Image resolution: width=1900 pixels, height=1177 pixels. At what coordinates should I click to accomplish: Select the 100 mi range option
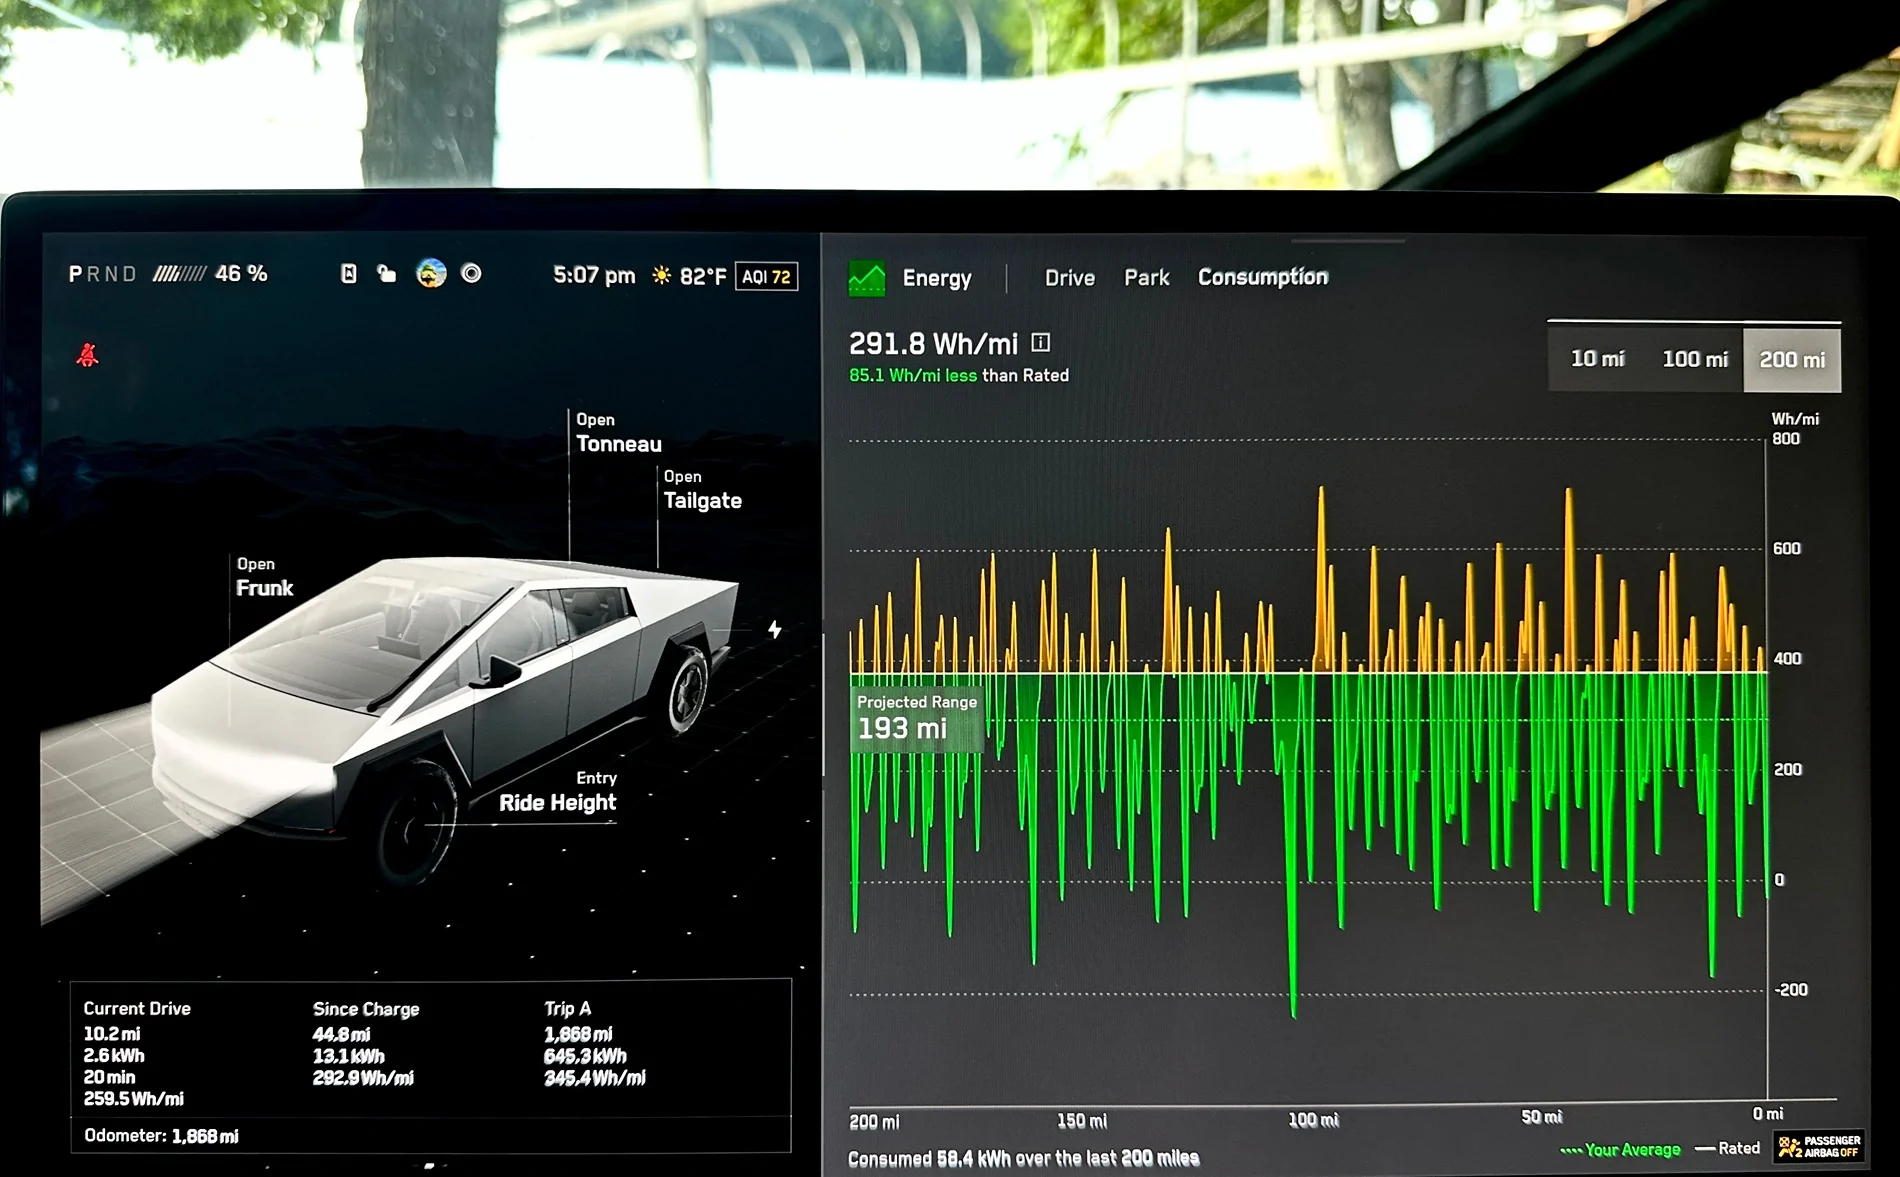click(x=1694, y=359)
